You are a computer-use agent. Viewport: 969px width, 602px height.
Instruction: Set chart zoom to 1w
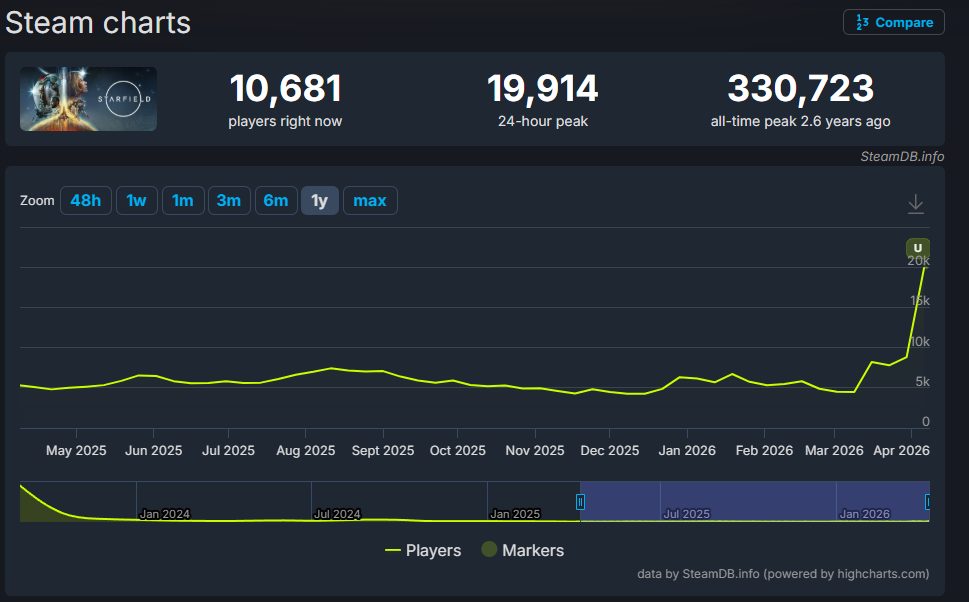[x=137, y=200]
